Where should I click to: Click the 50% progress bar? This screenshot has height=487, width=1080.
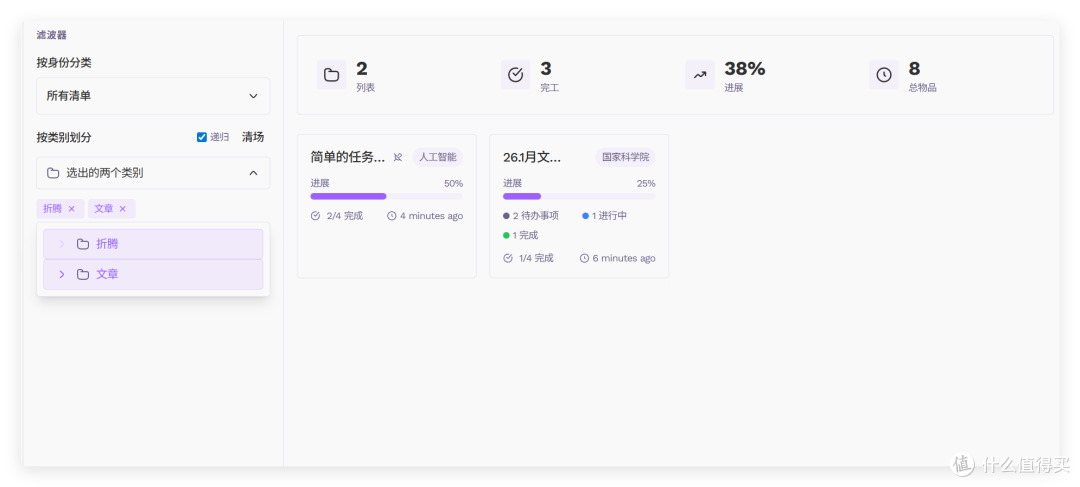coord(386,196)
